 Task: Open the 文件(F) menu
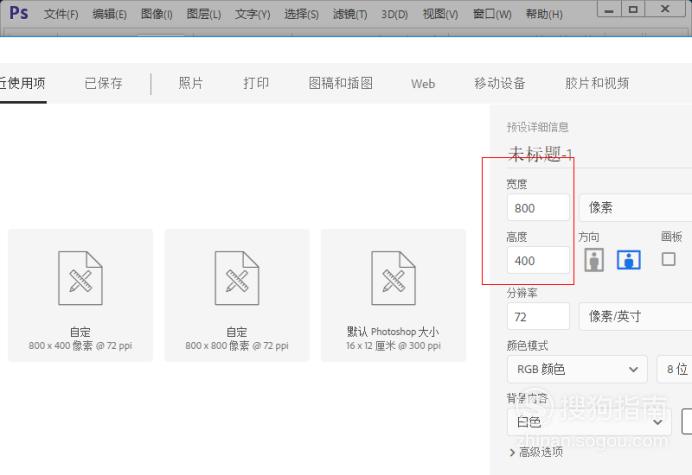(x=61, y=14)
